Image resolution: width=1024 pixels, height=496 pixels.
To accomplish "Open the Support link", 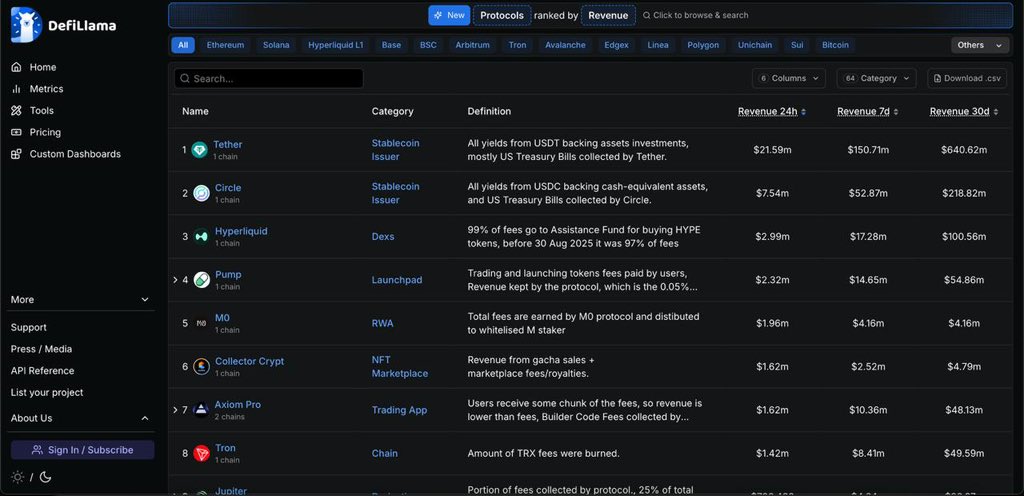I will tap(29, 328).
